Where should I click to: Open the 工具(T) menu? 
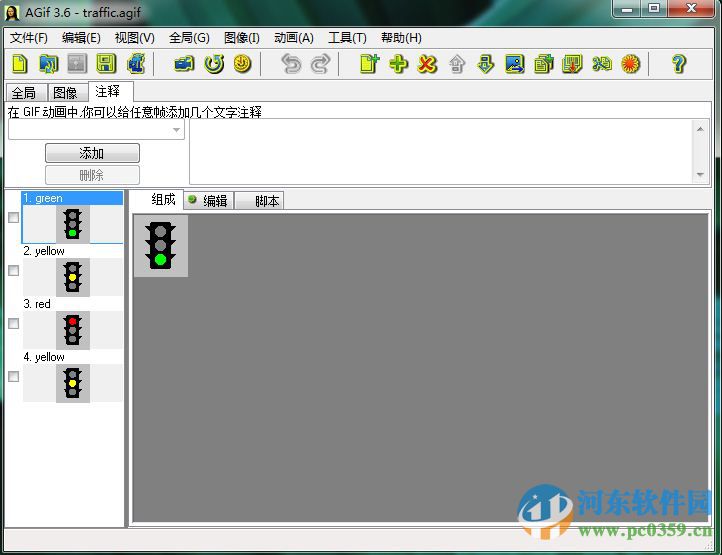click(347, 38)
